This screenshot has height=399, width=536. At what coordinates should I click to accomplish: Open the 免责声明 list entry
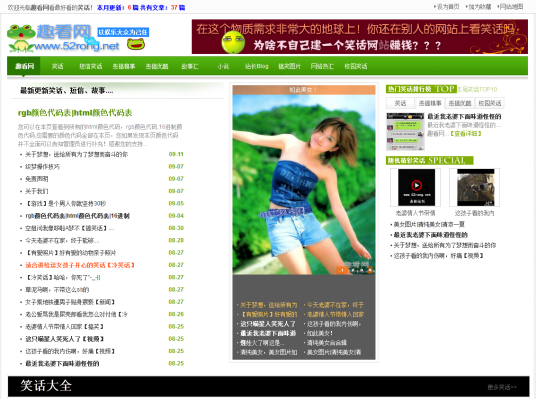(x=37, y=179)
